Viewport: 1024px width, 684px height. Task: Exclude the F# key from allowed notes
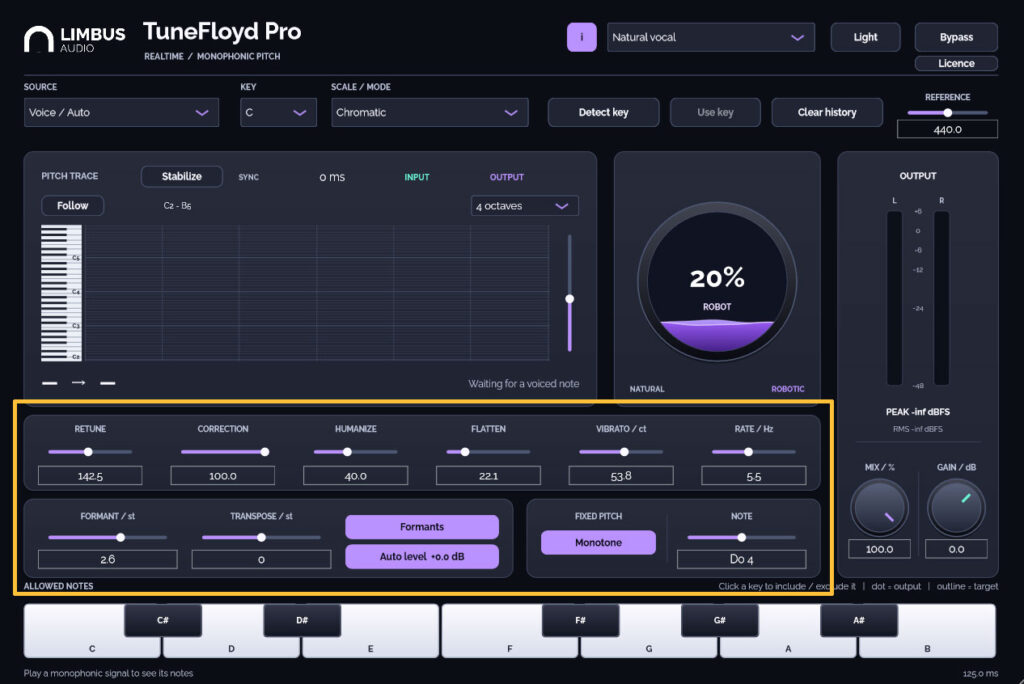pos(580,620)
